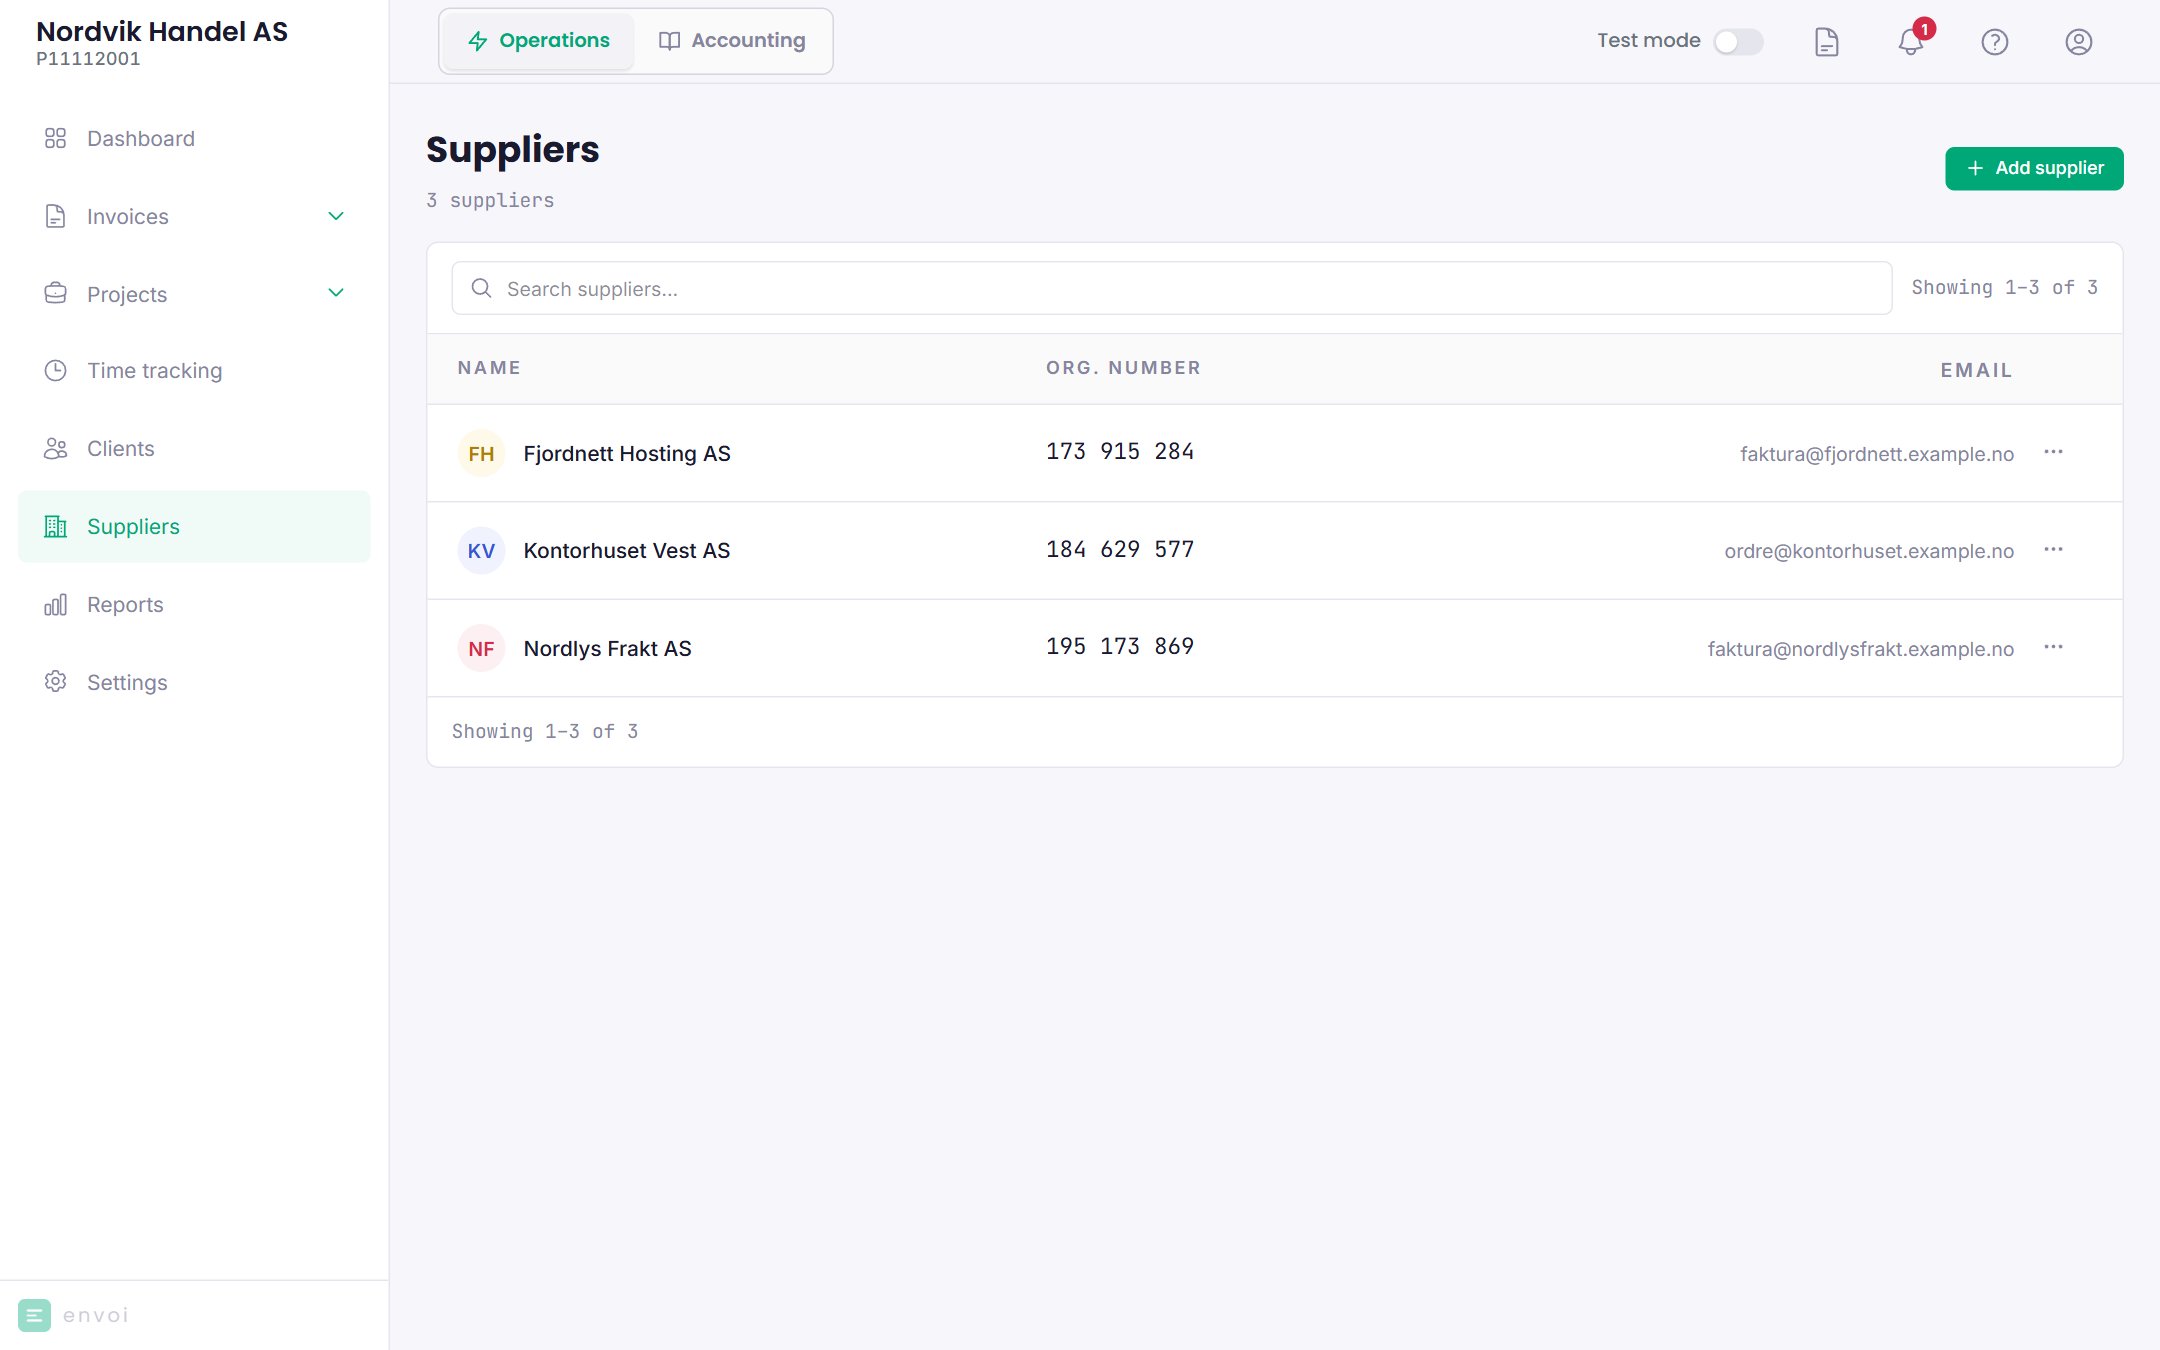Click the ORG. NUMBER column header
2160x1350 pixels.
click(x=1123, y=368)
